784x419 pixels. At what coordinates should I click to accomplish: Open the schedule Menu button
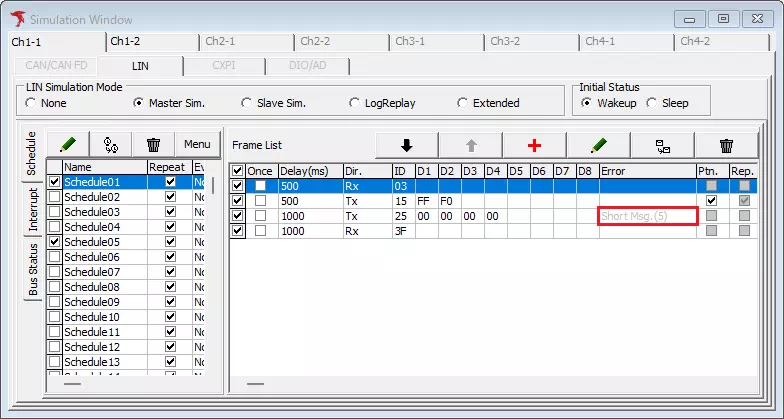197,144
